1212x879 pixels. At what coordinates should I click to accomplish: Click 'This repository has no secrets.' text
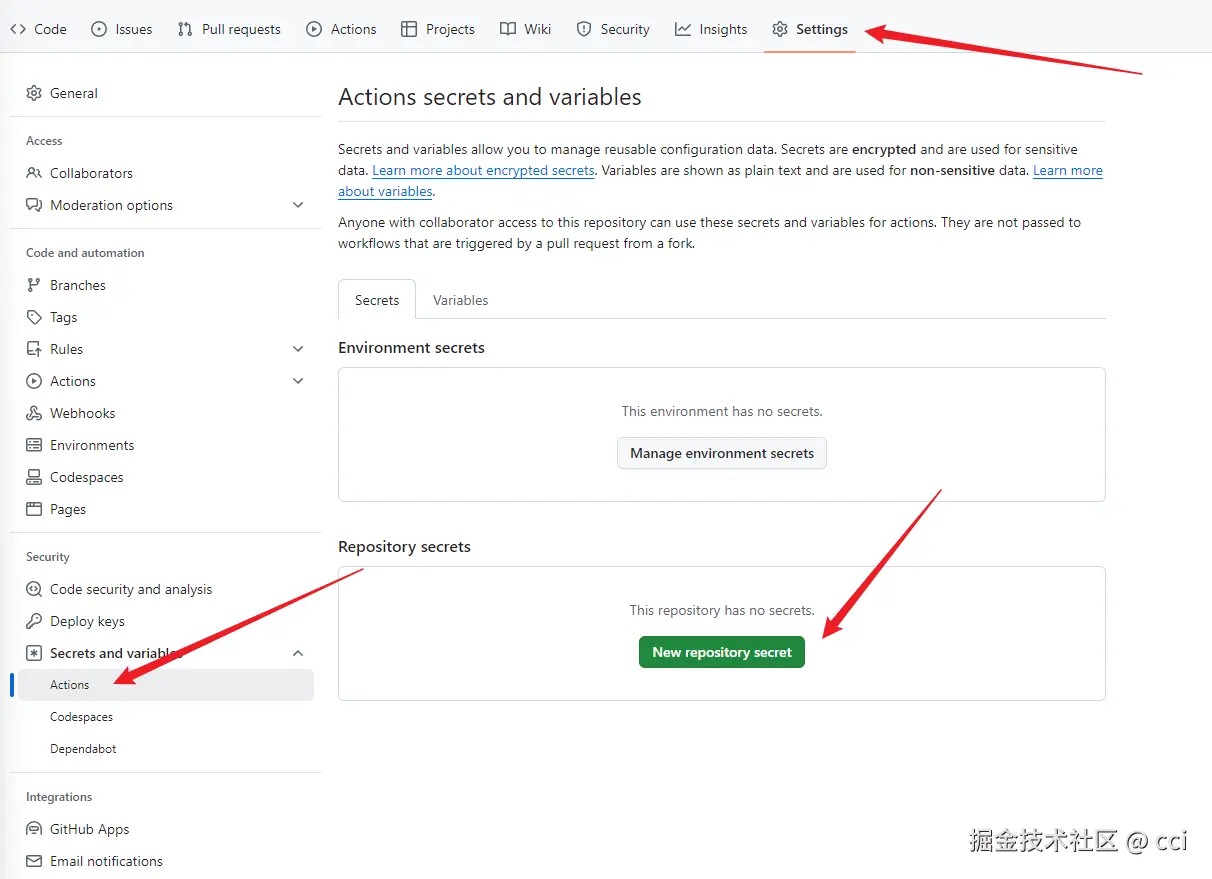tap(722, 610)
